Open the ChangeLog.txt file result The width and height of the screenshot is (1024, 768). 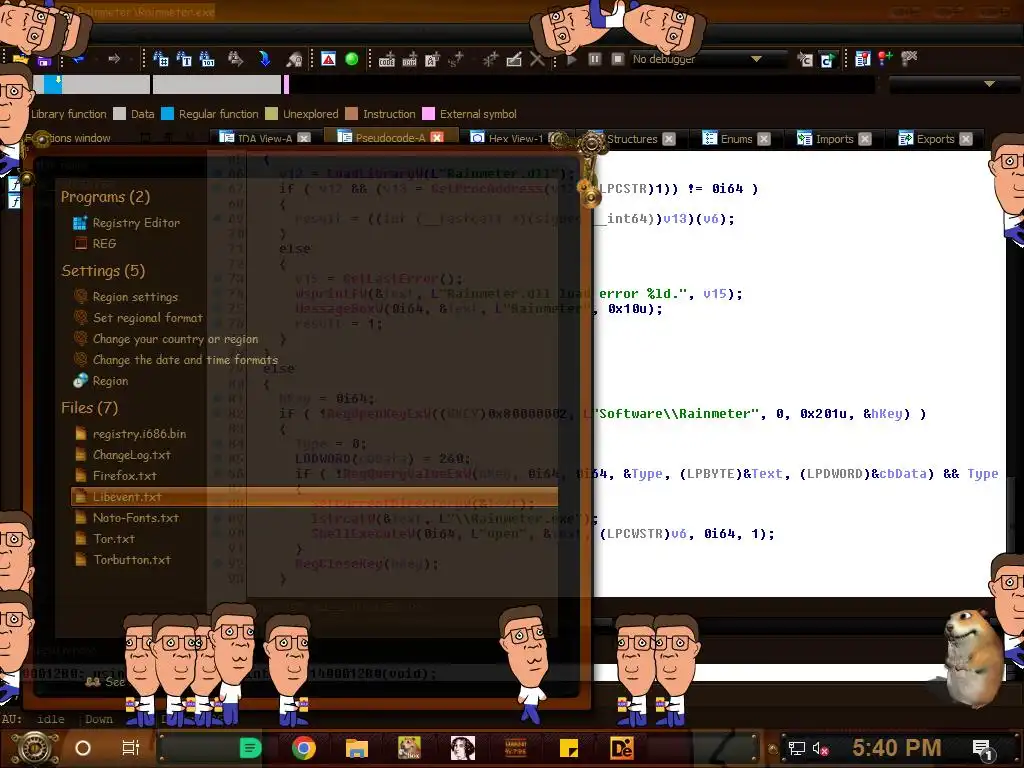pyautogui.click(x=123, y=455)
